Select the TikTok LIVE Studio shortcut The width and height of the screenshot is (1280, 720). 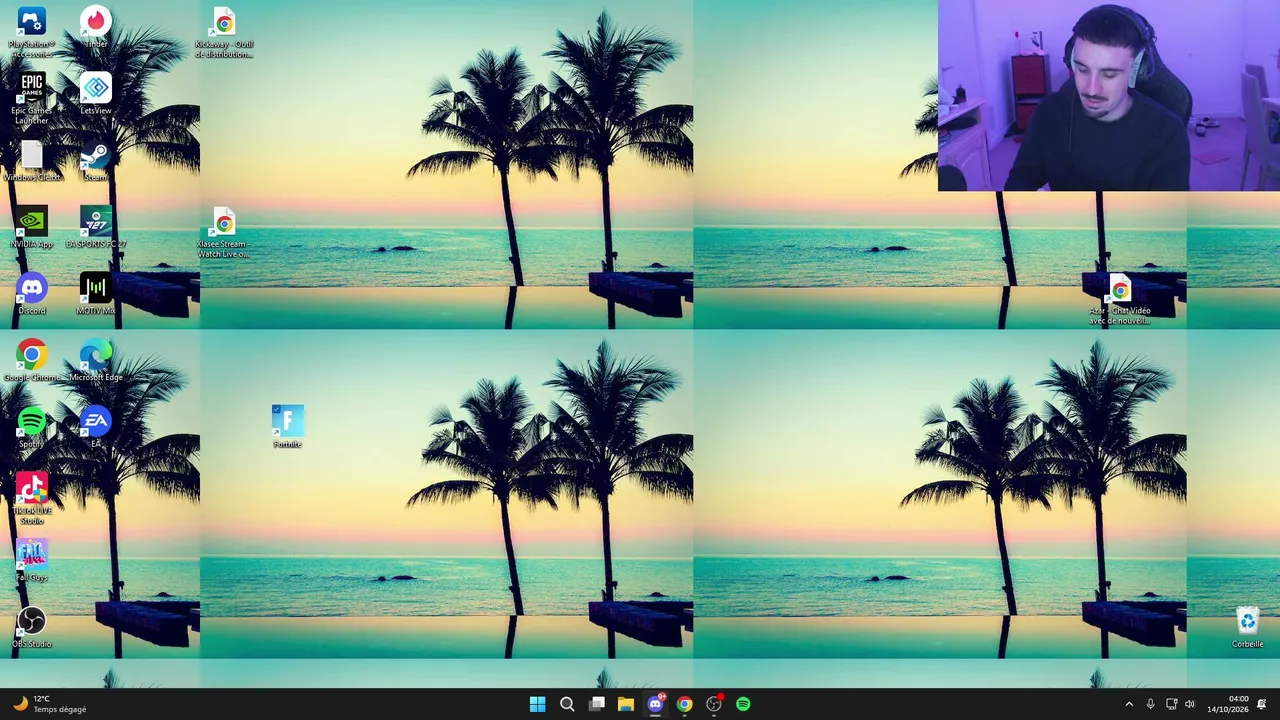click(31, 498)
